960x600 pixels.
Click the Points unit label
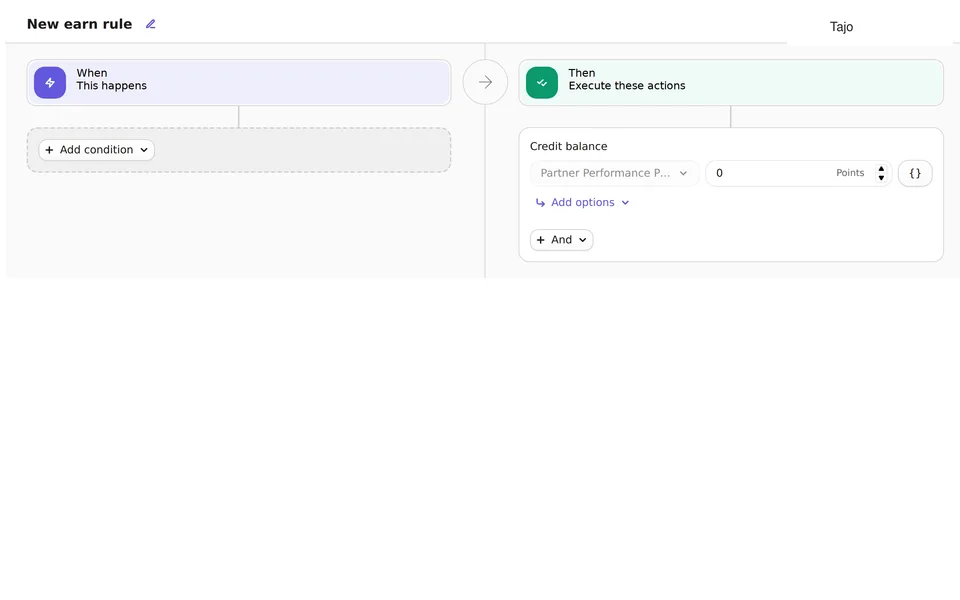pyautogui.click(x=850, y=173)
